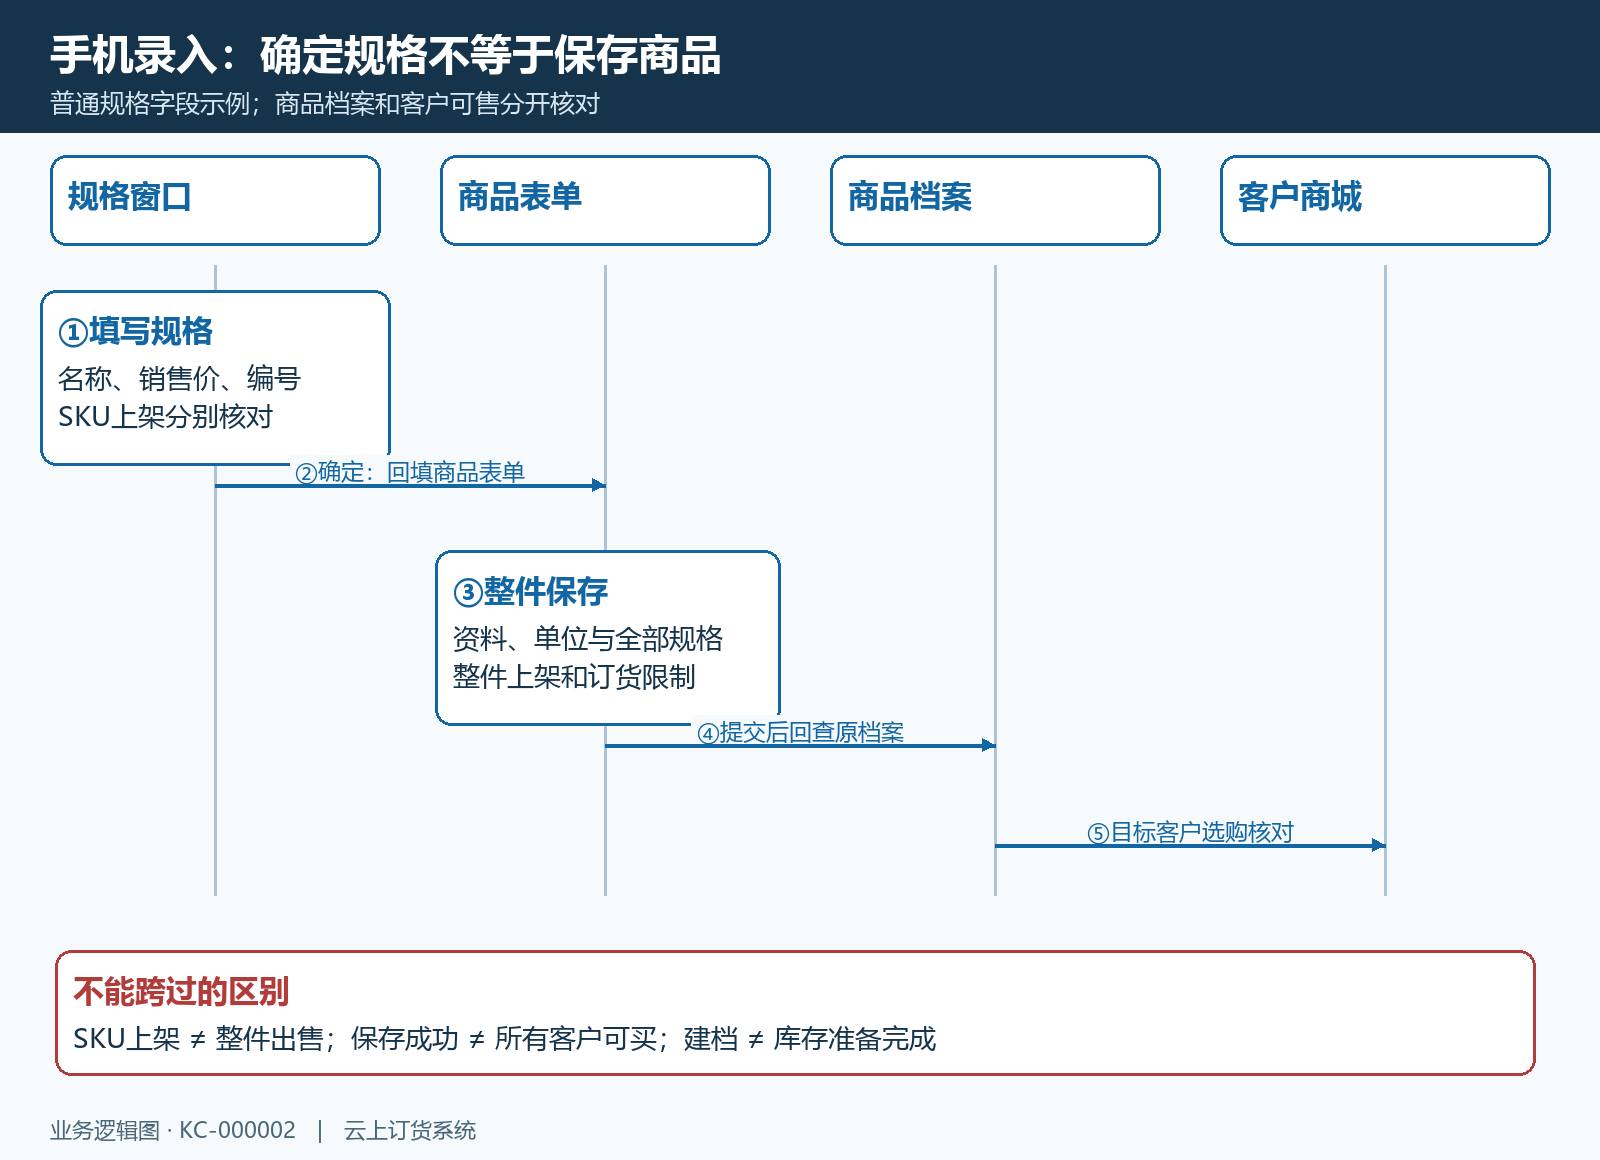Viewport: 1600px width, 1160px height.
Task: Click the line 'SKU上架分别核对'
Action: (166, 417)
